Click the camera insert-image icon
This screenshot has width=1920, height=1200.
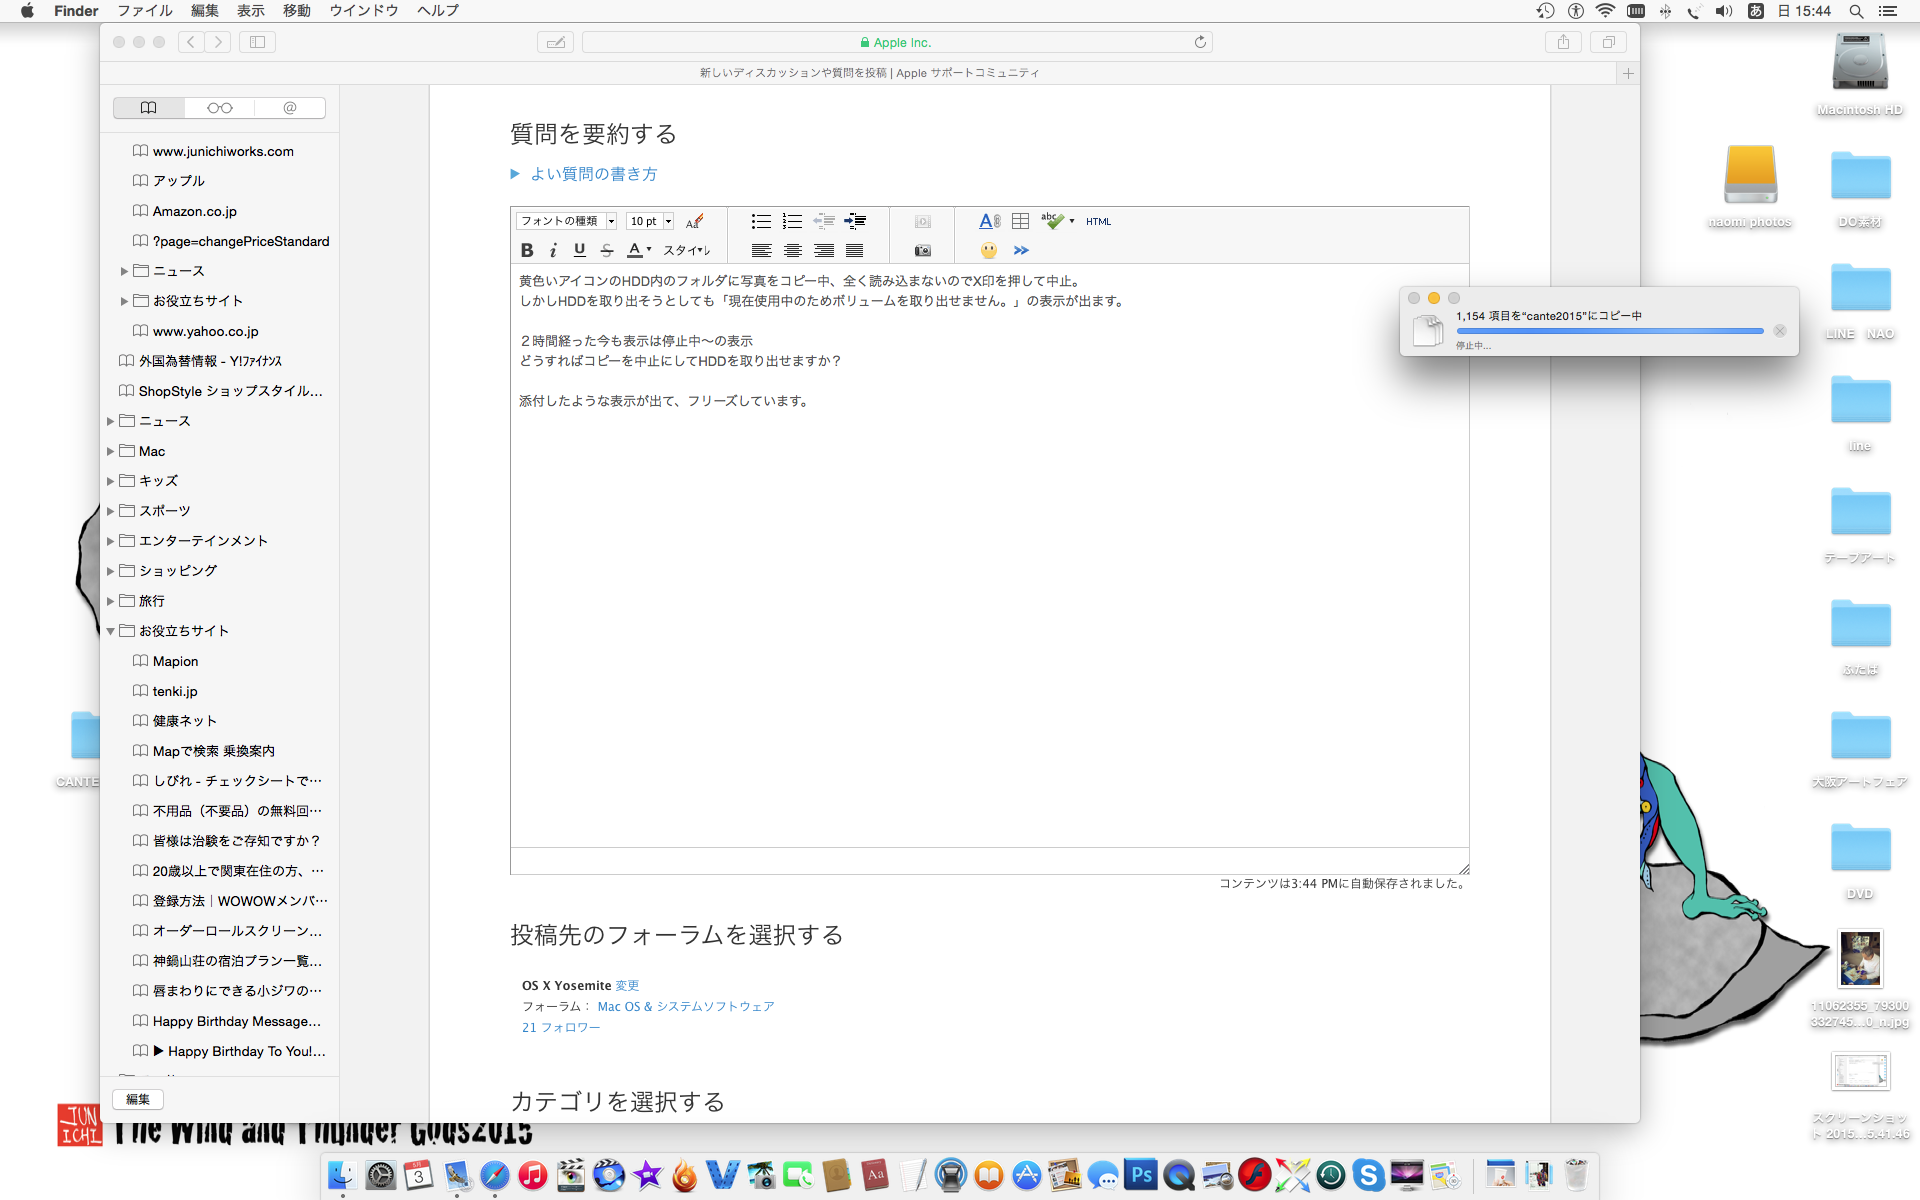pyautogui.click(x=922, y=250)
